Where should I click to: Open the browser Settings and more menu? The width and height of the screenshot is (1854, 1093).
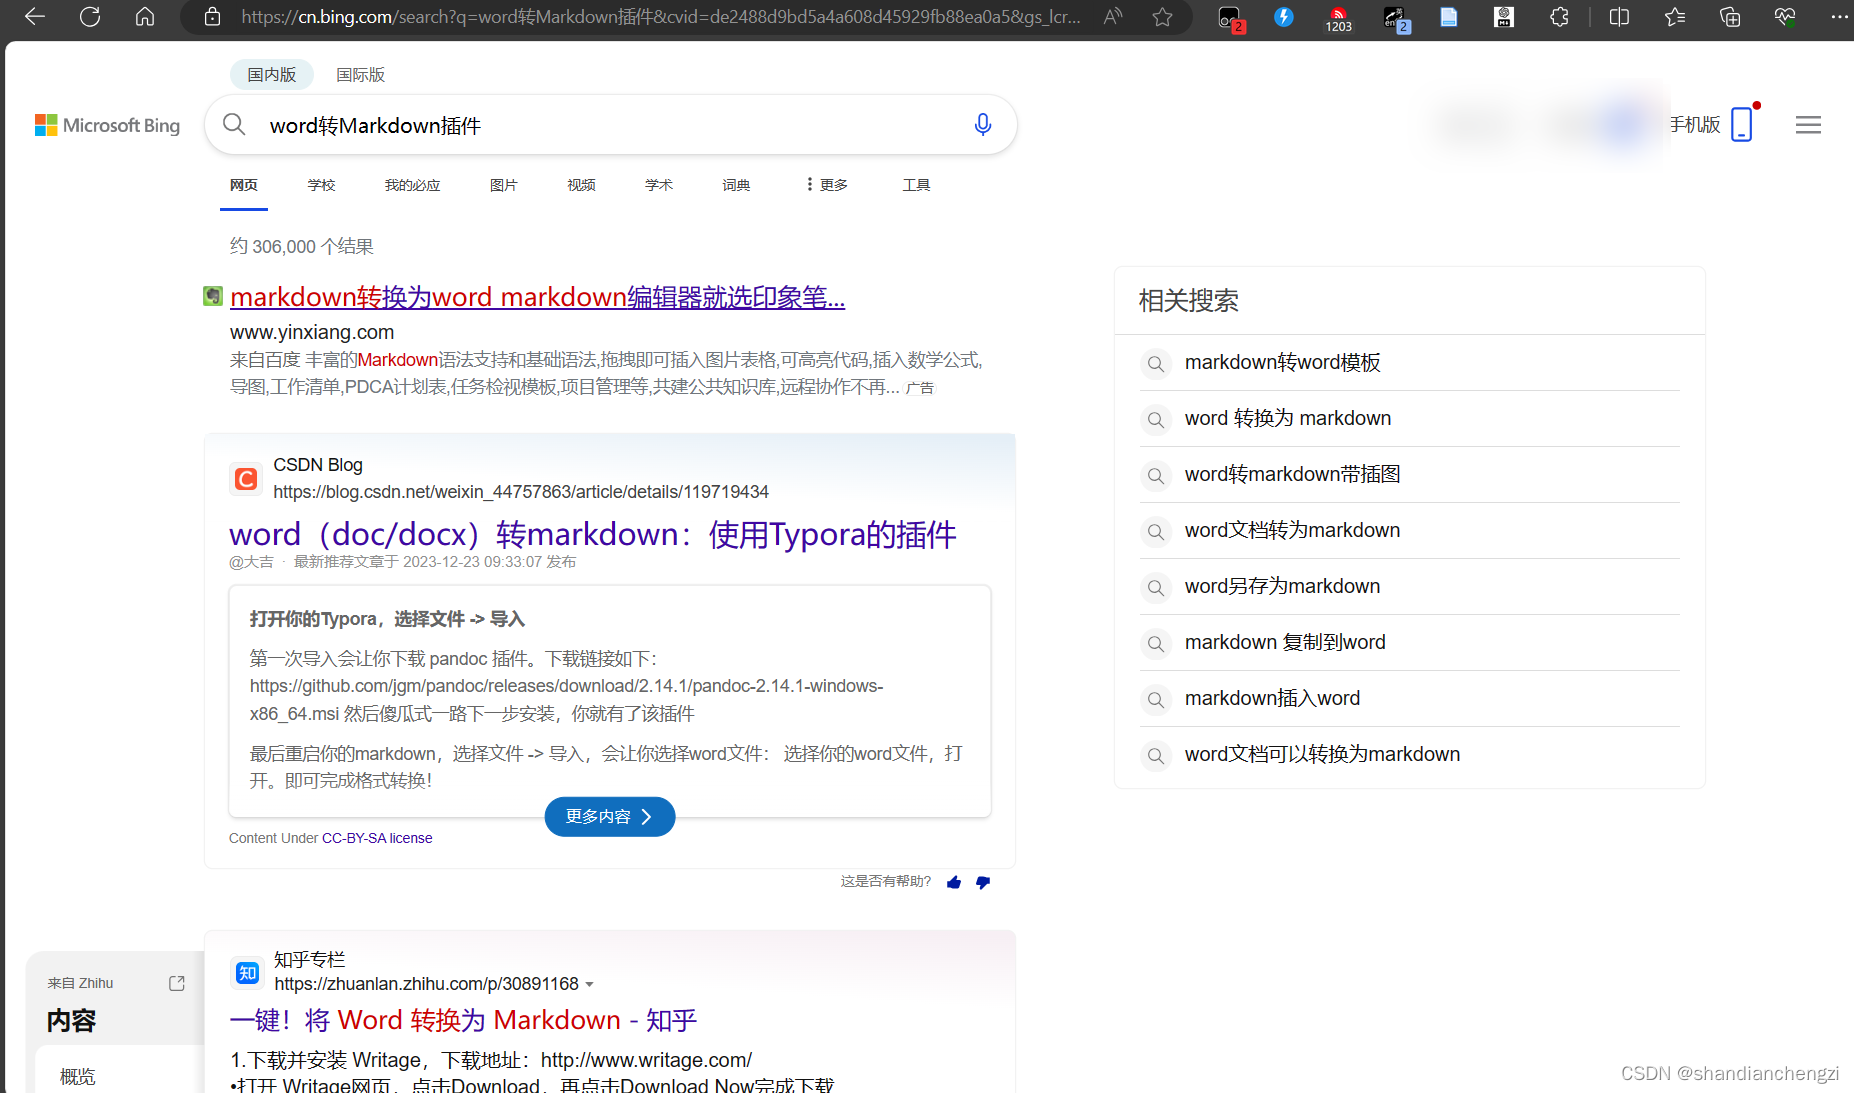[x=1839, y=17]
